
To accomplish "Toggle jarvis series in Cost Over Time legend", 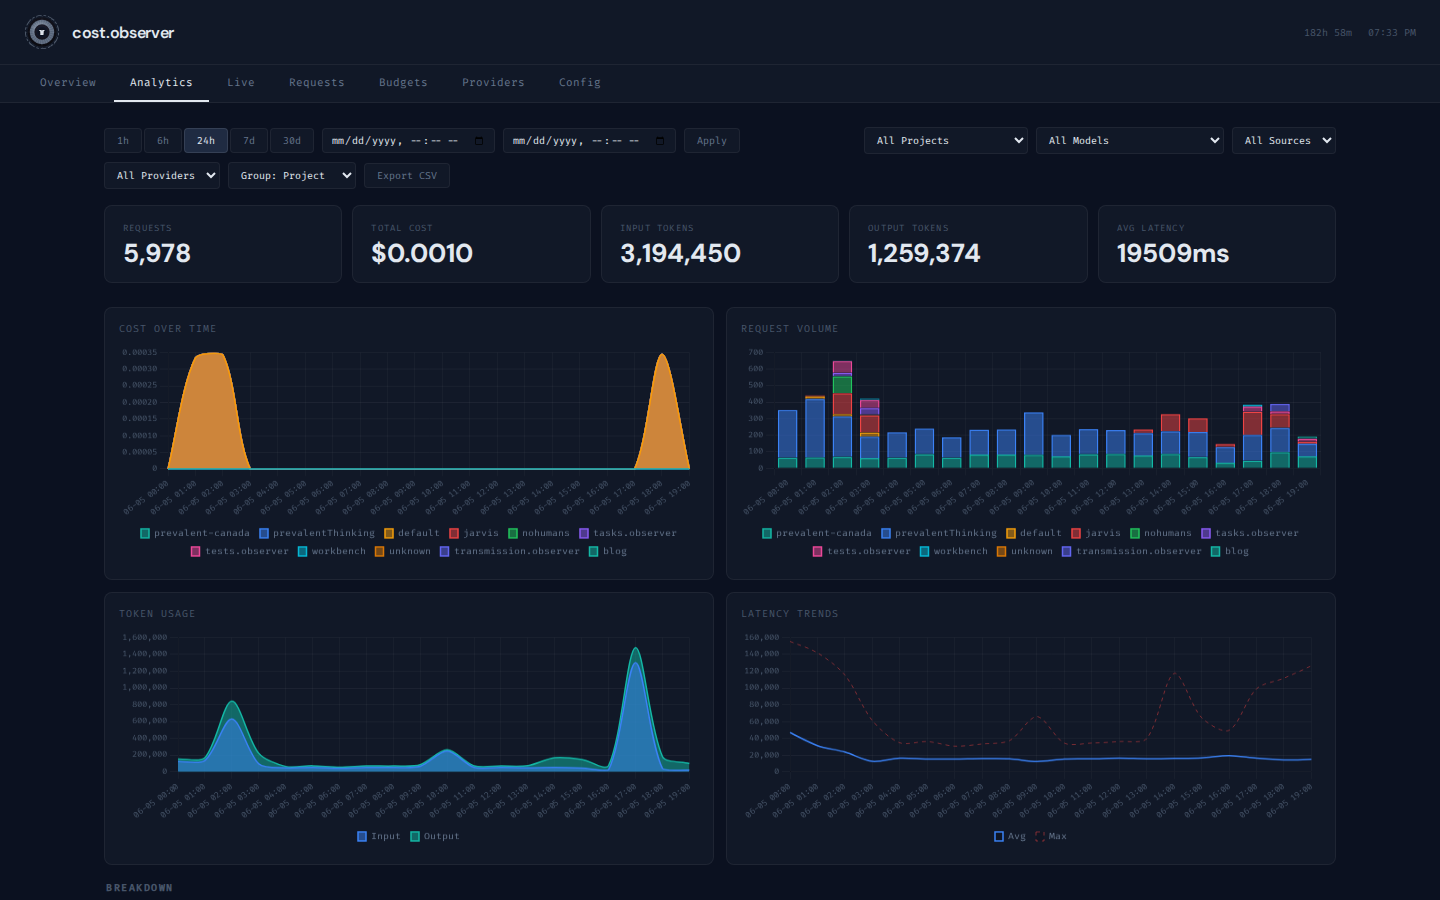I will click(474, 533).
